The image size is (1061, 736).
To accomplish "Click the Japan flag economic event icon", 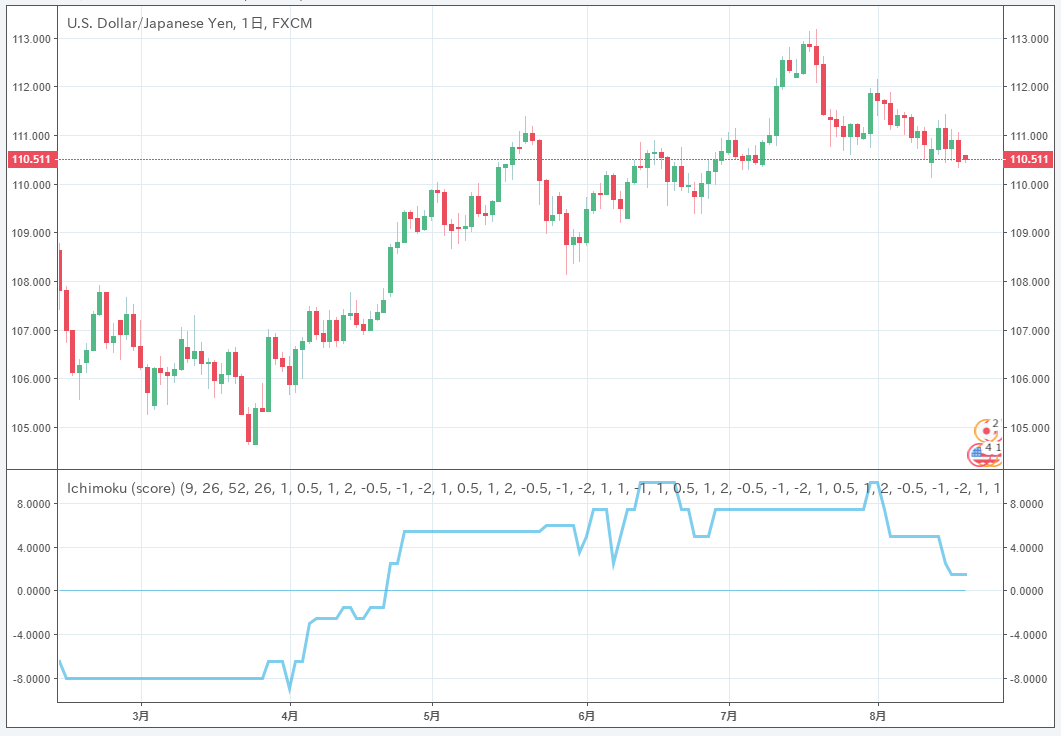I will tap(987, 430).
